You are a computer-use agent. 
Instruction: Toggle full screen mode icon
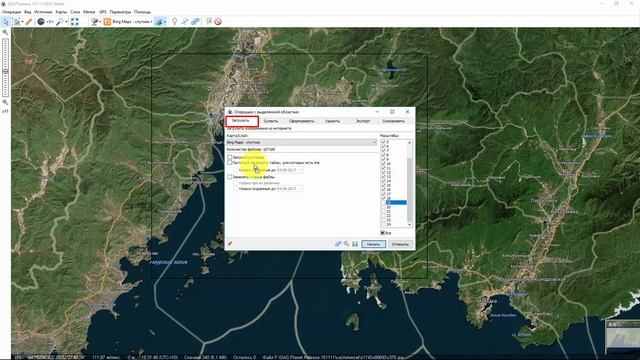pyautogui.click(x=75, y=22)
